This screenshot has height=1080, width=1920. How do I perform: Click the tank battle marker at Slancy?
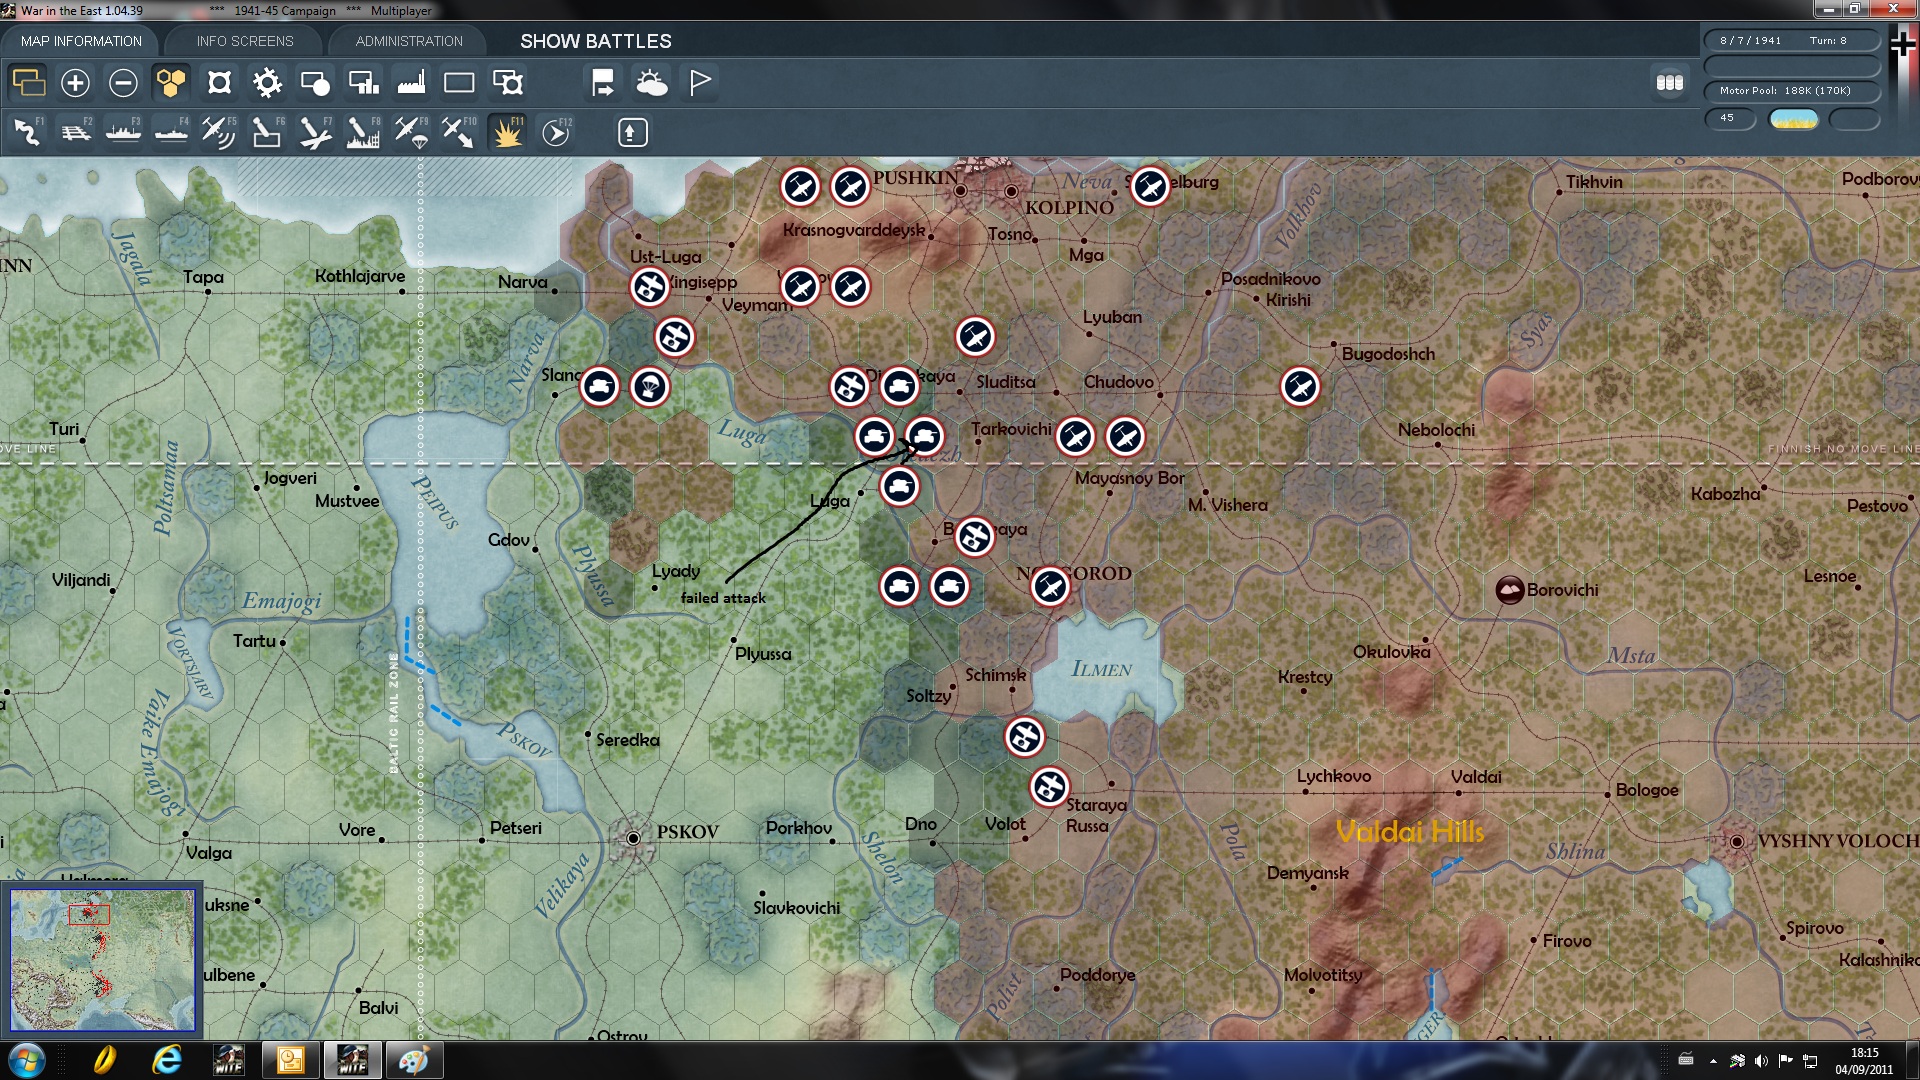point(600,386)
